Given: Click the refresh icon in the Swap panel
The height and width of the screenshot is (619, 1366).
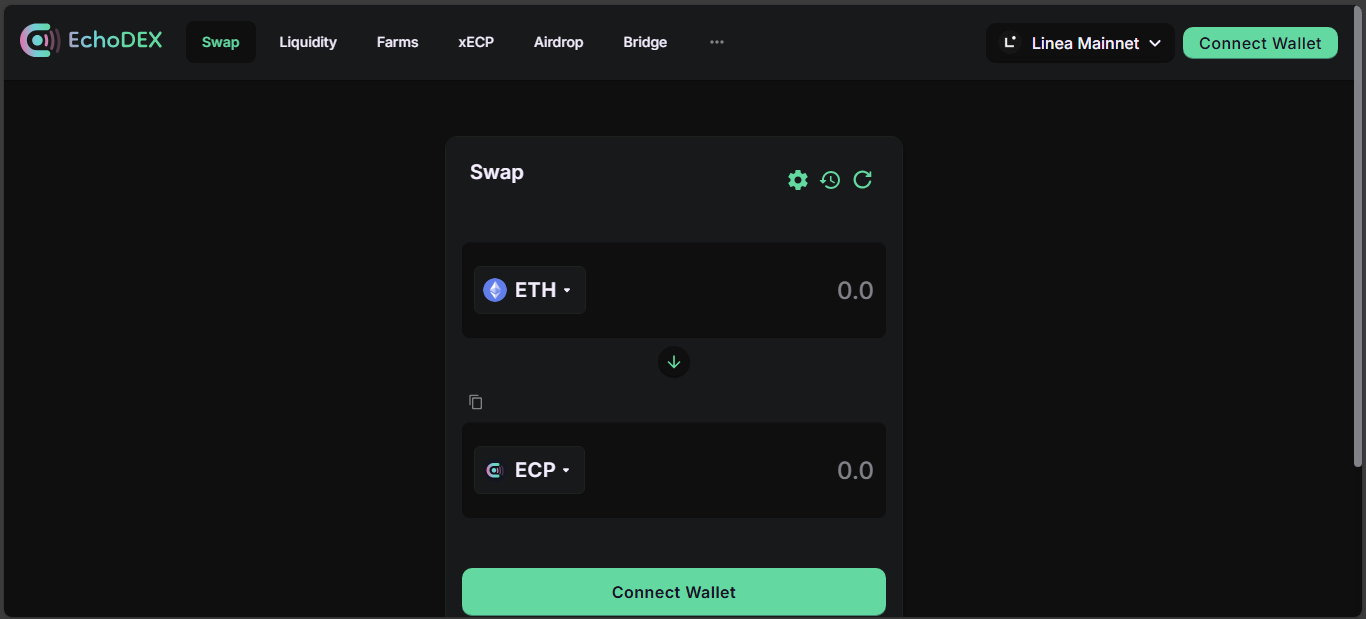Looking at the screenshot, I should coord(863,180).
